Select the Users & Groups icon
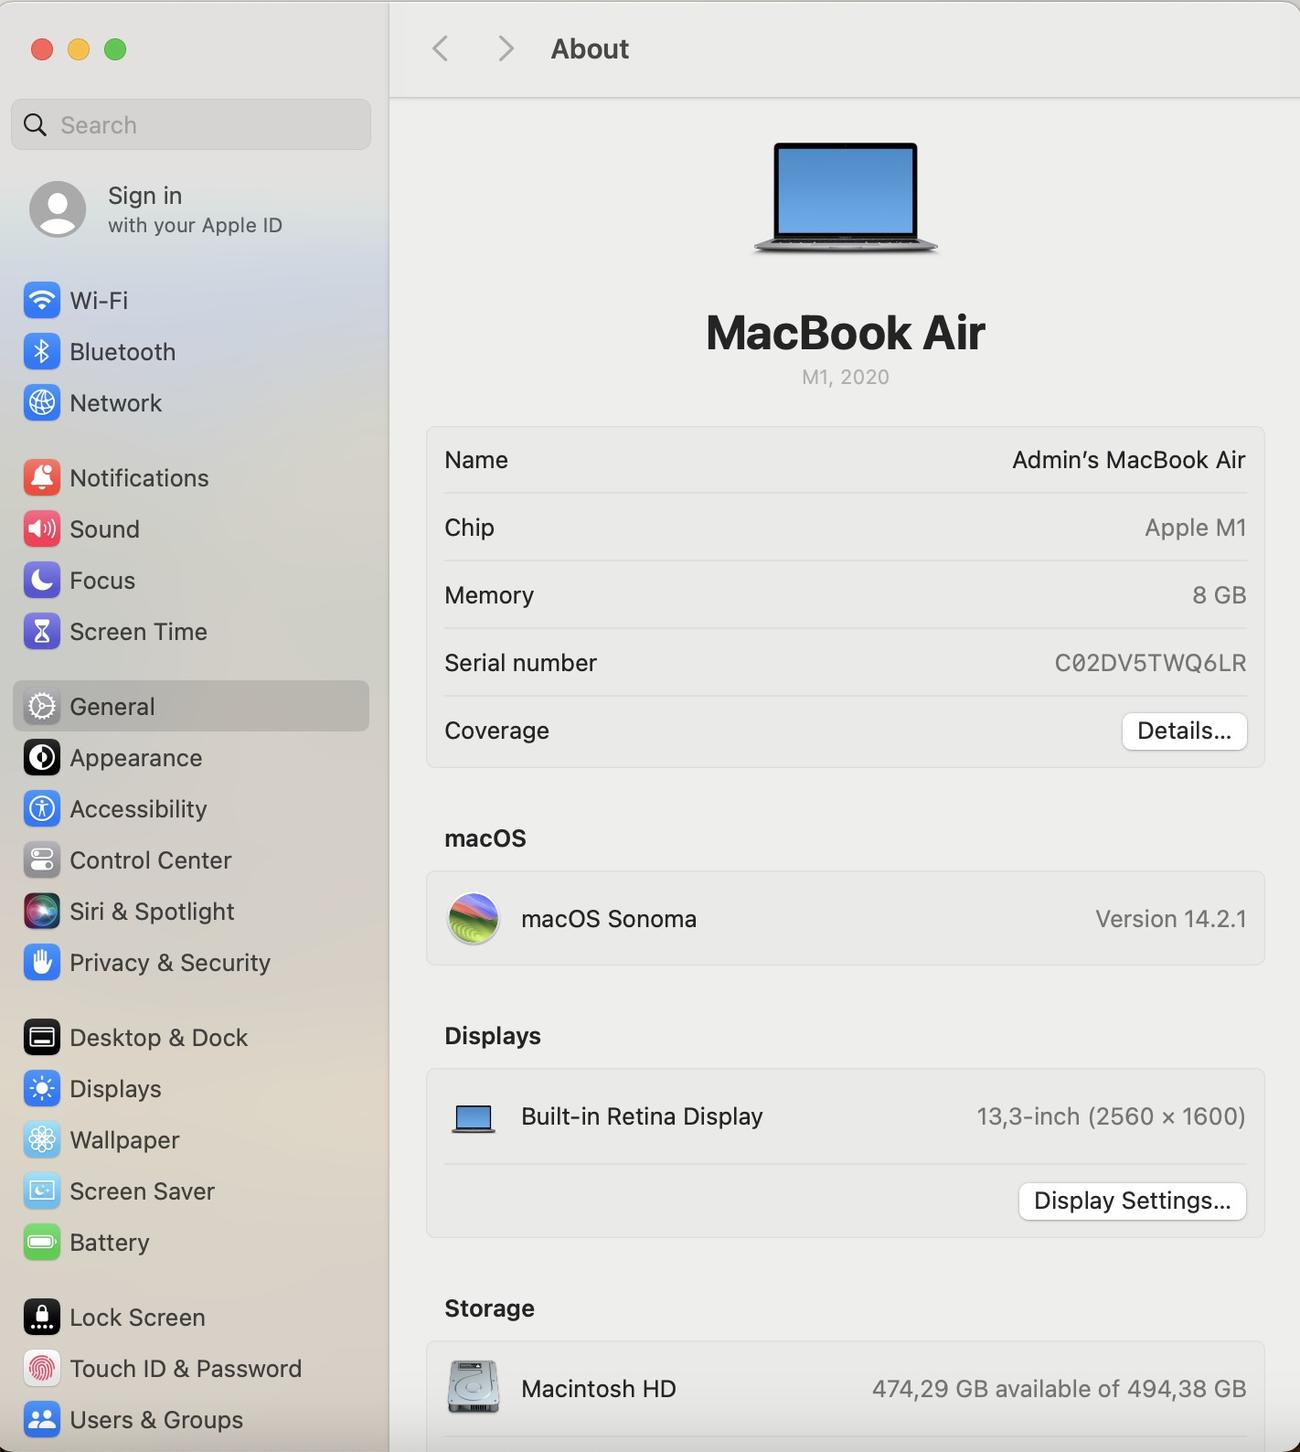The height and width of the screenshot is (1452, 1300). pyautogui.click(x=42, y=1420)
